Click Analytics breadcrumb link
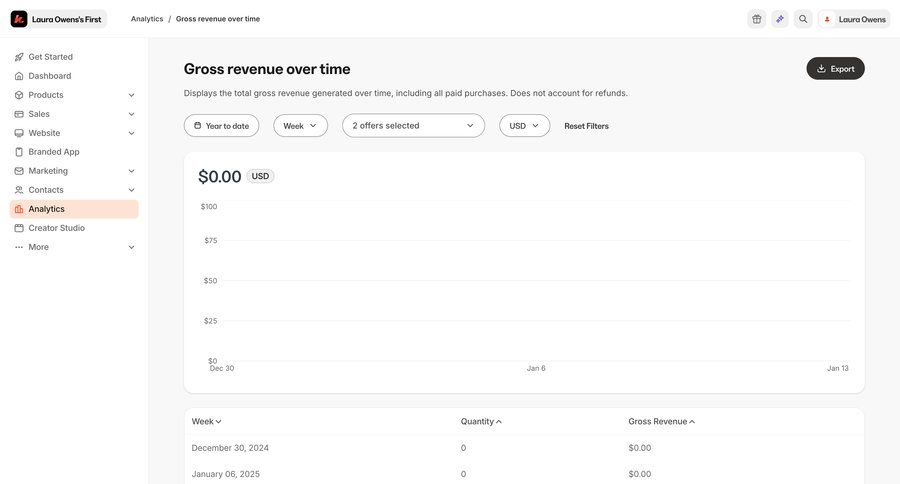 (x=147, y=19)
